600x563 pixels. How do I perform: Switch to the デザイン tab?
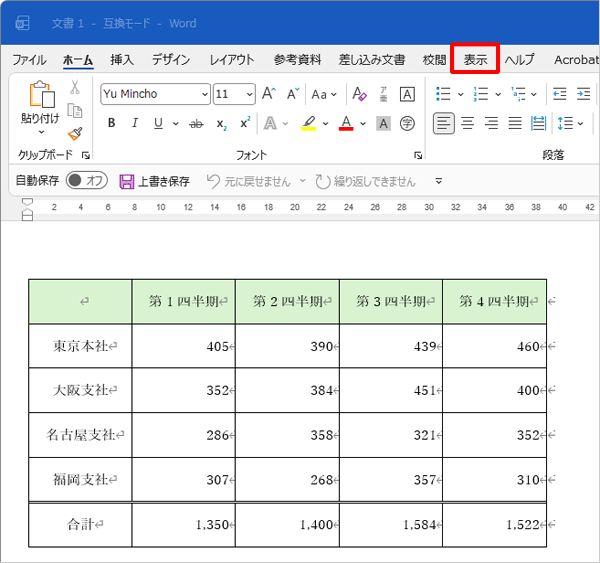(171, 60)
